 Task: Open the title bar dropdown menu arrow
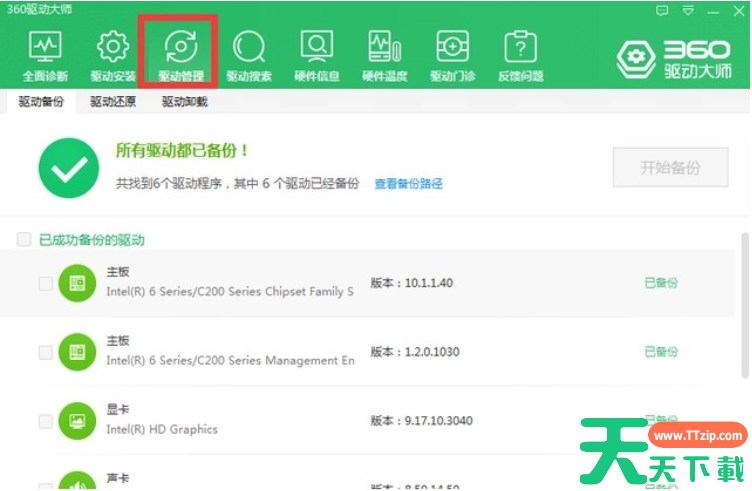click(x=687, y=10)
